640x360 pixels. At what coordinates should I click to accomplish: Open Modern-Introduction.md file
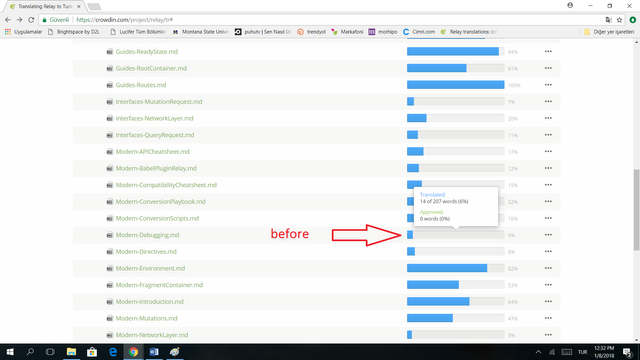(149, 302)
